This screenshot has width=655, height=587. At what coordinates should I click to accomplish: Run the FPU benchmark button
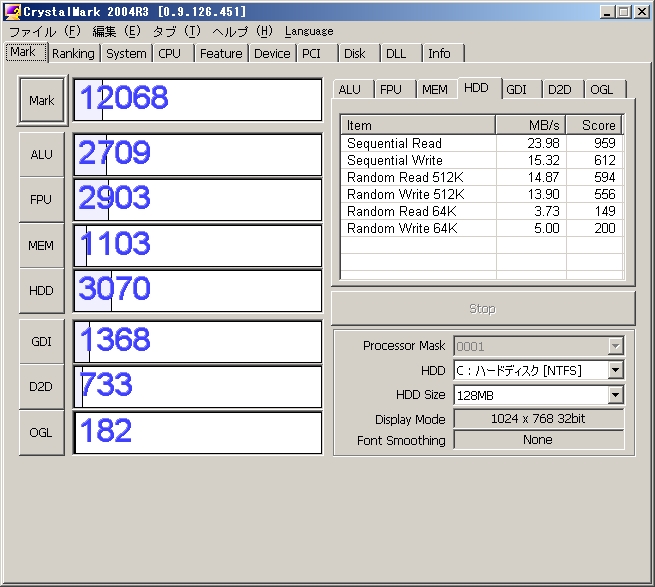tap(42, 200)
